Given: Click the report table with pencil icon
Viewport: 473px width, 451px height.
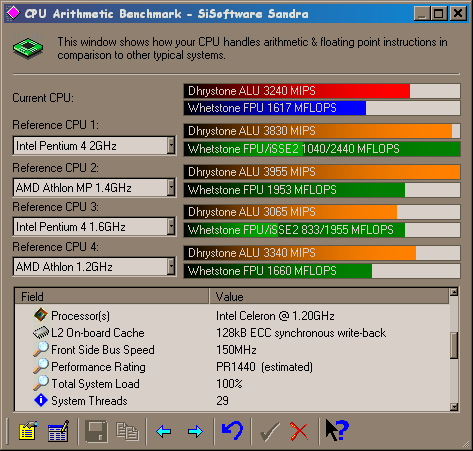Looking at the screenshot, I should tap(59, 432).
